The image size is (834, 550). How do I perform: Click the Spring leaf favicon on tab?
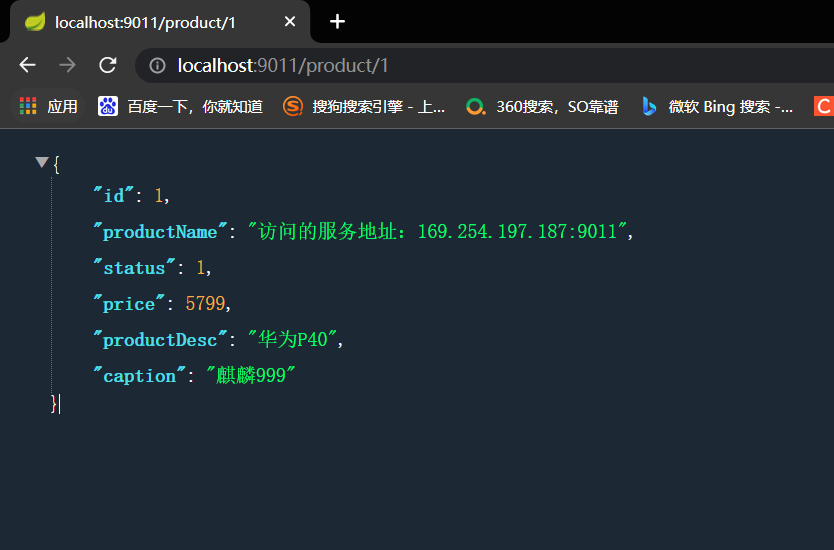pos(35,22)
